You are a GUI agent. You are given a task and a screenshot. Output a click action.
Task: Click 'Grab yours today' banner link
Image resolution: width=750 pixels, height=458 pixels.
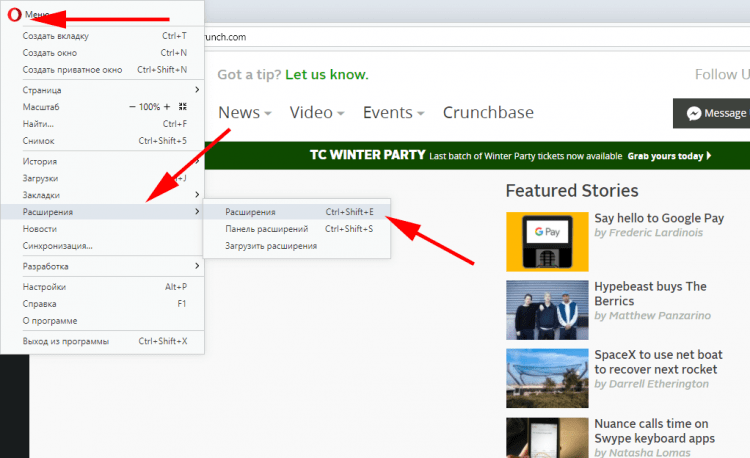[x=669, y=156]
